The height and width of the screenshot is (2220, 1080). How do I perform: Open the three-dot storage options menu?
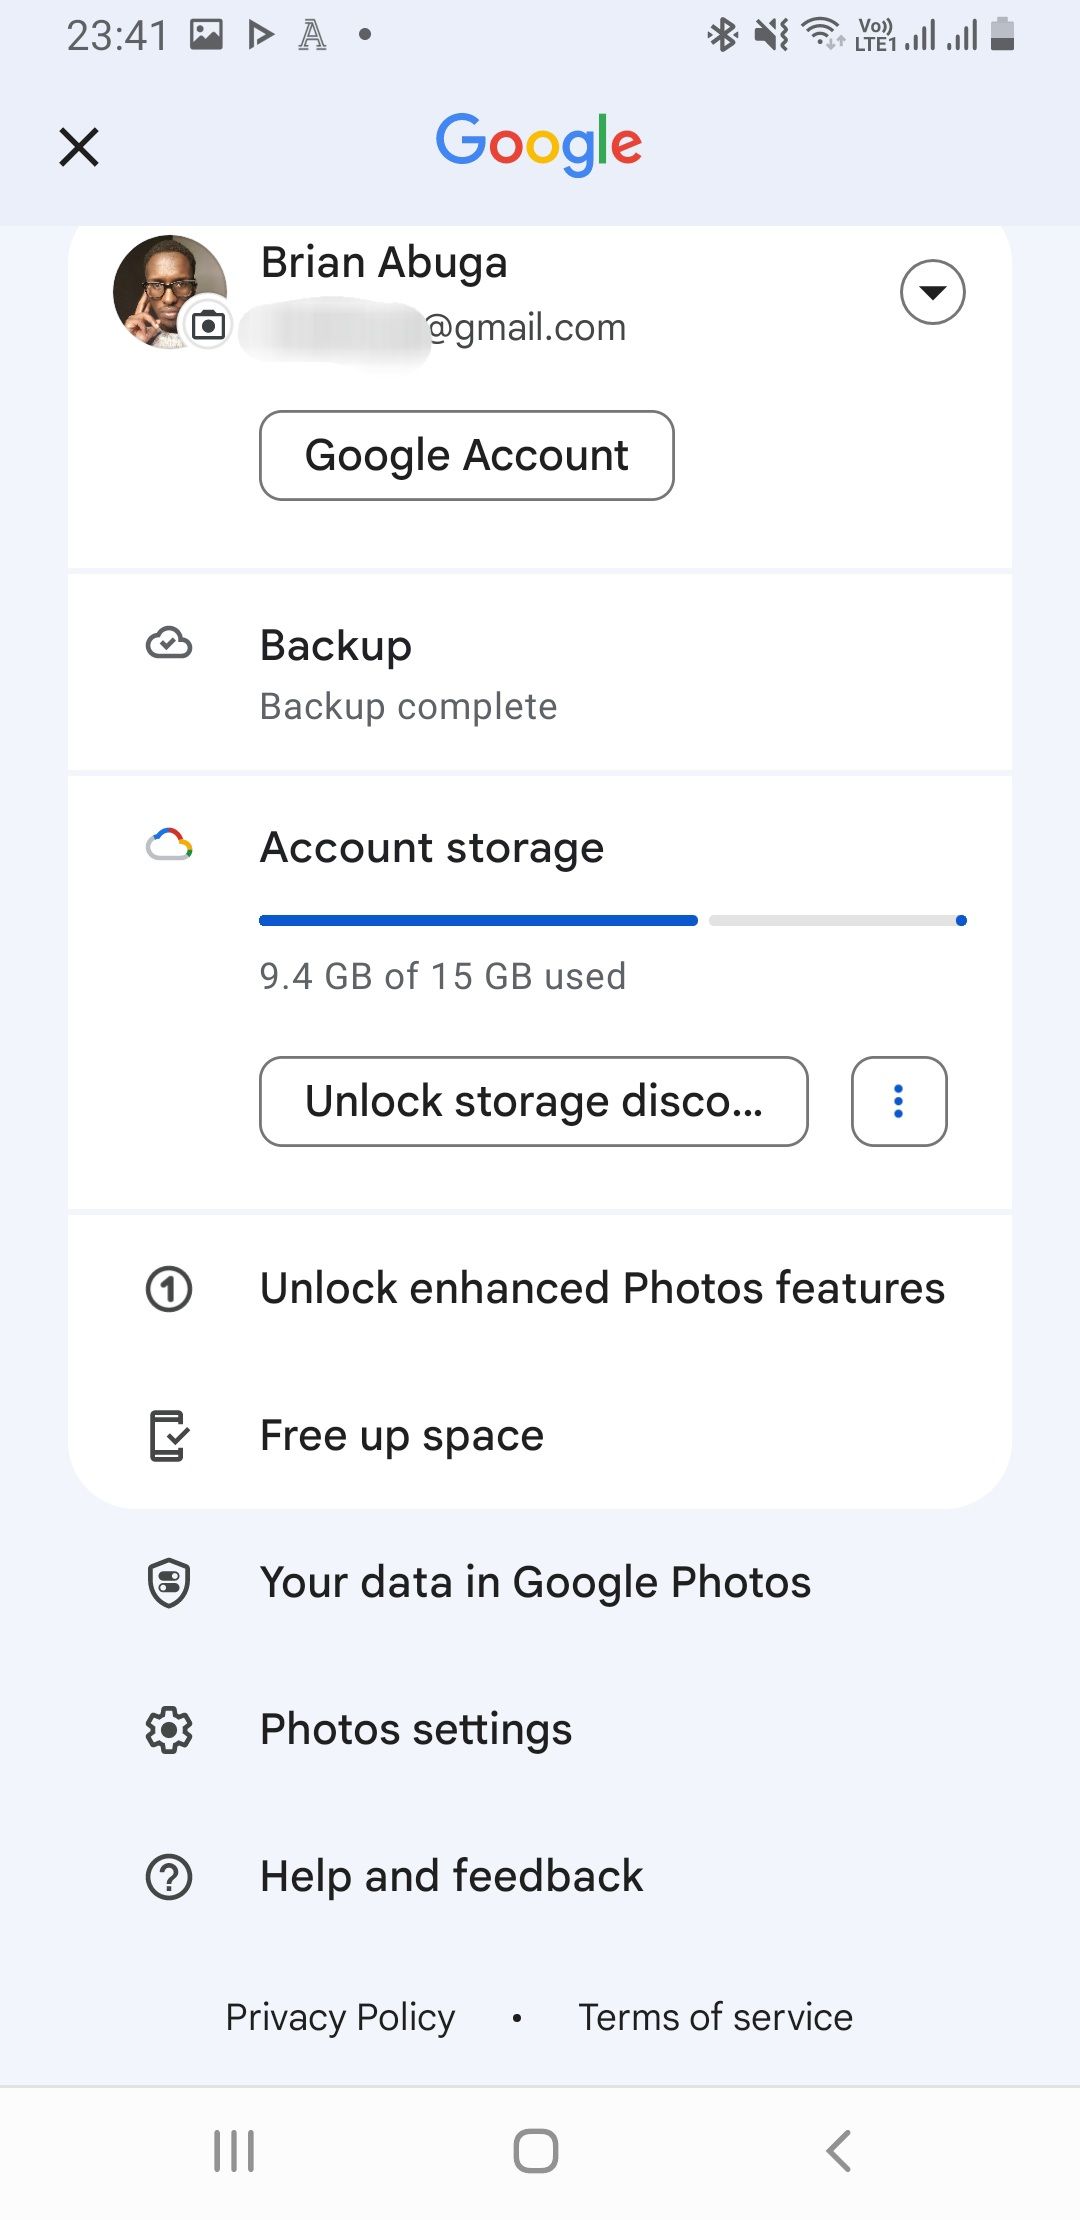[x=898, y=1102]
